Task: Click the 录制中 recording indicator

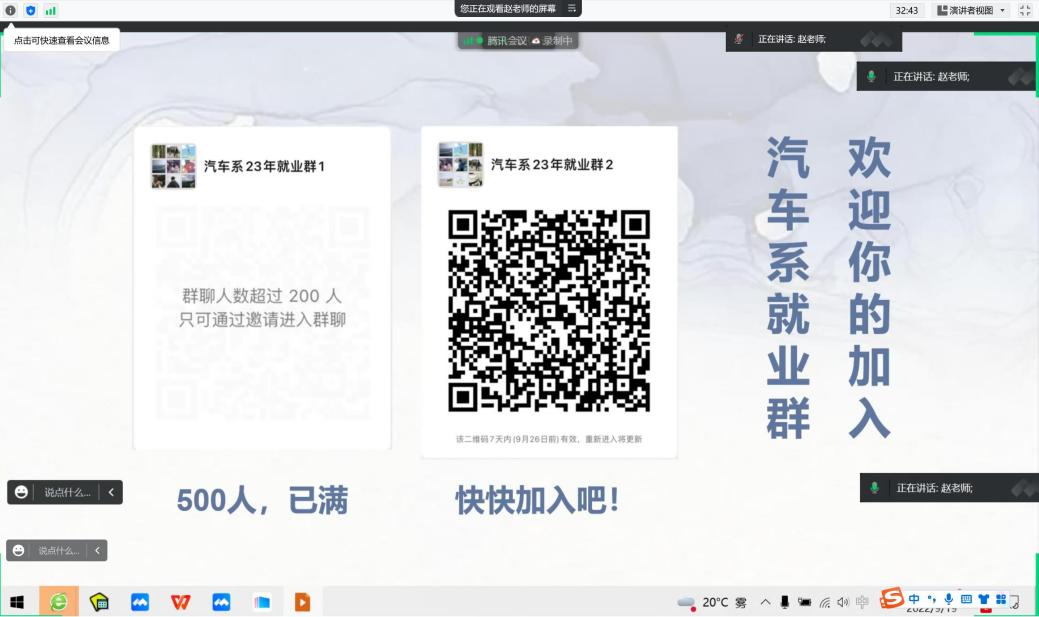Action: coord(553,40)
